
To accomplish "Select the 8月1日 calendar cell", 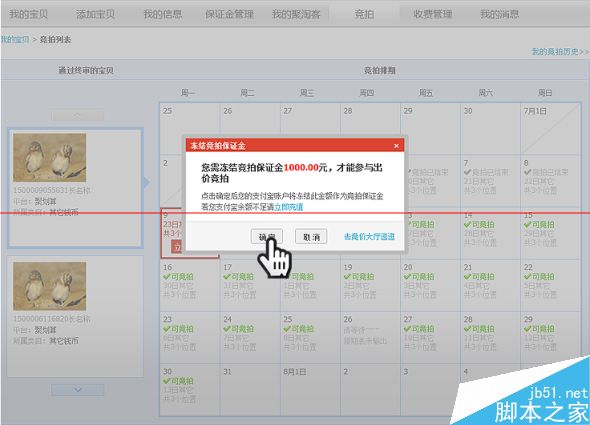I will [x=310, y=390].
